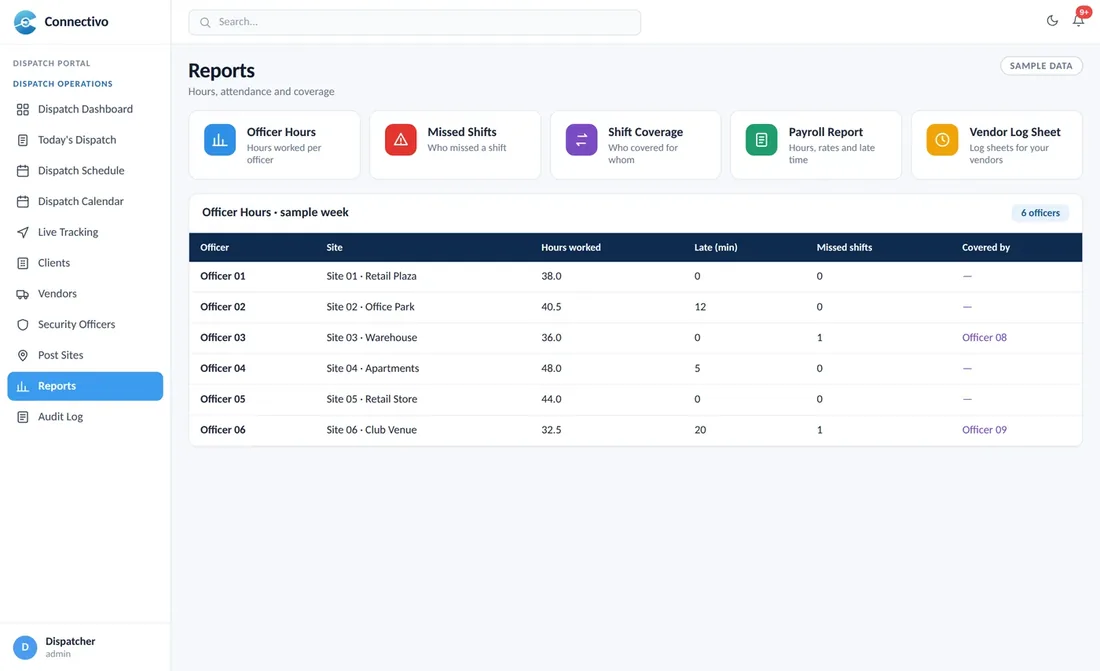Click the Today's Dispatch document icon

coord(22,140)
